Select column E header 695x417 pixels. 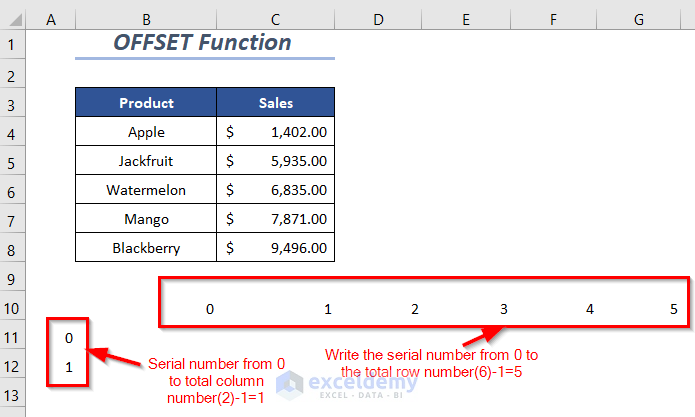coord(466,19)
